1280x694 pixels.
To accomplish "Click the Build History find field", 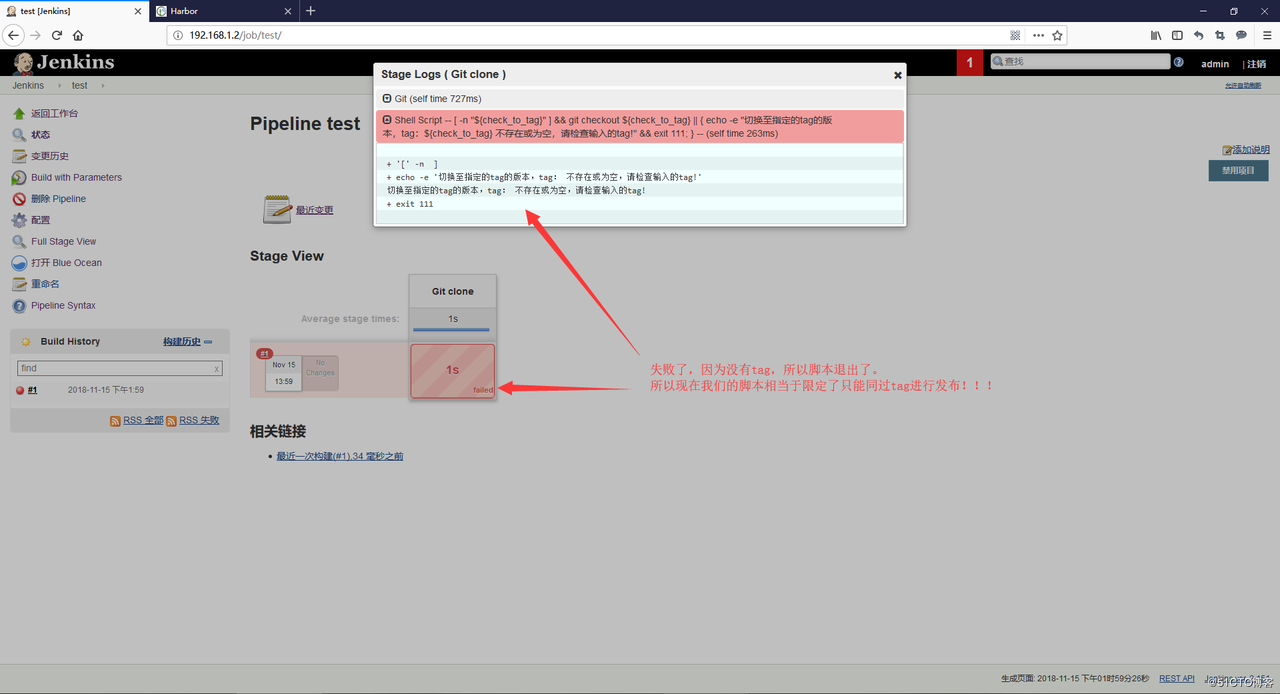I will point(119,368).
